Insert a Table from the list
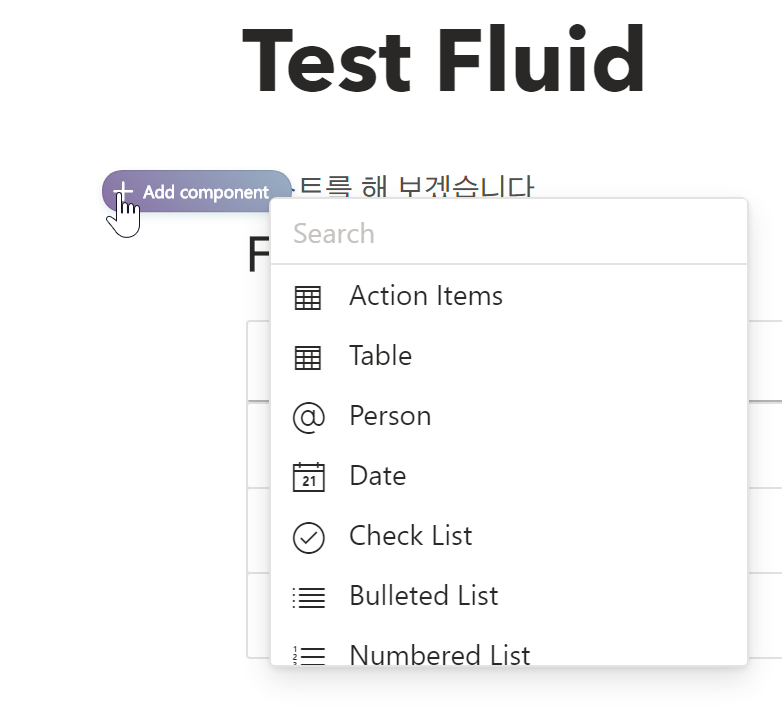The height and width of the screenshot is (706, 782). 380,356
